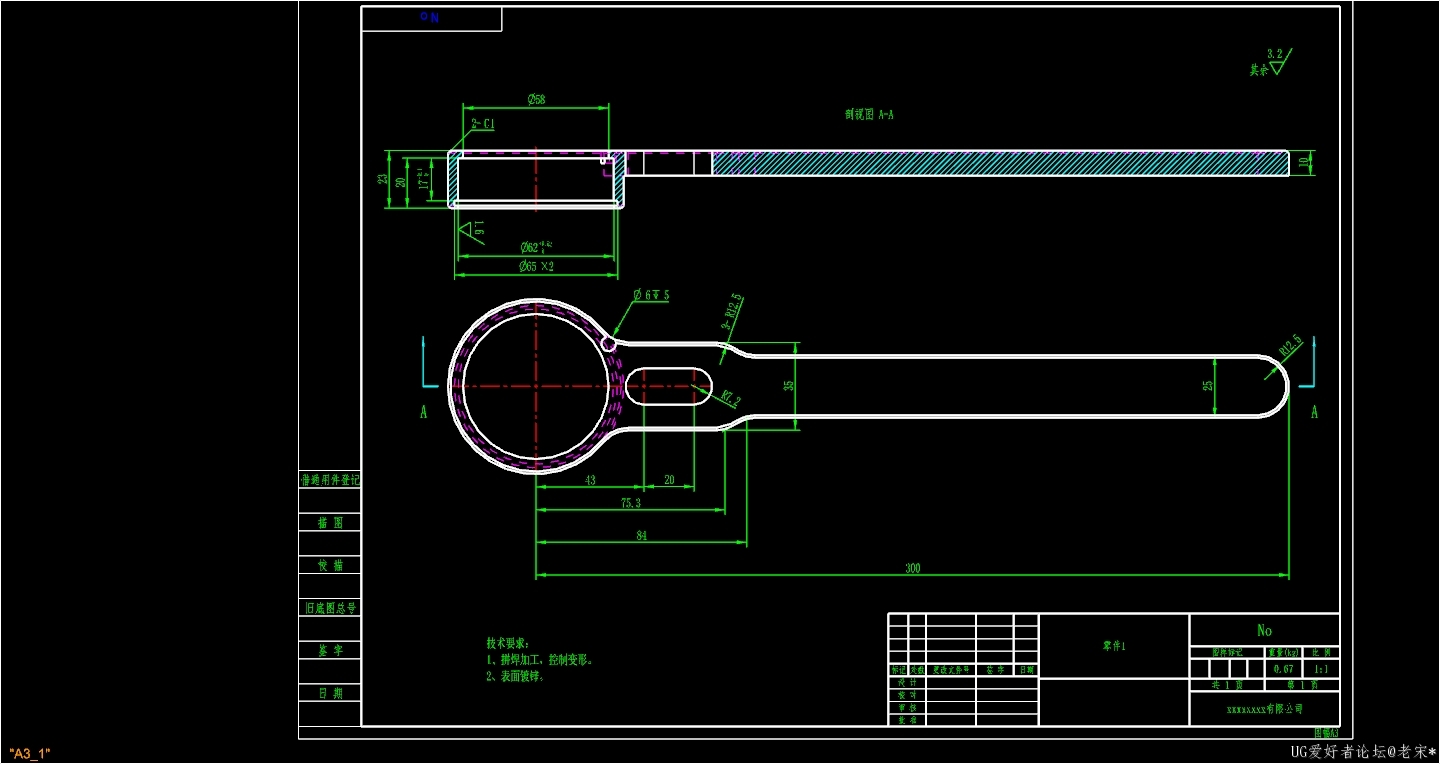
Task: Select the "A3_1" sheet label
Action: [x=29, y=753]
